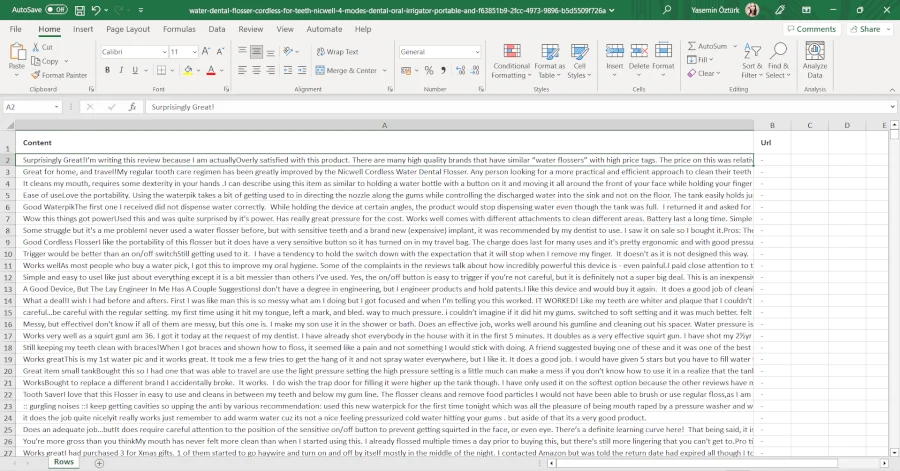Open Fill Color dropdown arrow
The height and width of the screenshot is (471, 900).
click(x=199, y=71)
